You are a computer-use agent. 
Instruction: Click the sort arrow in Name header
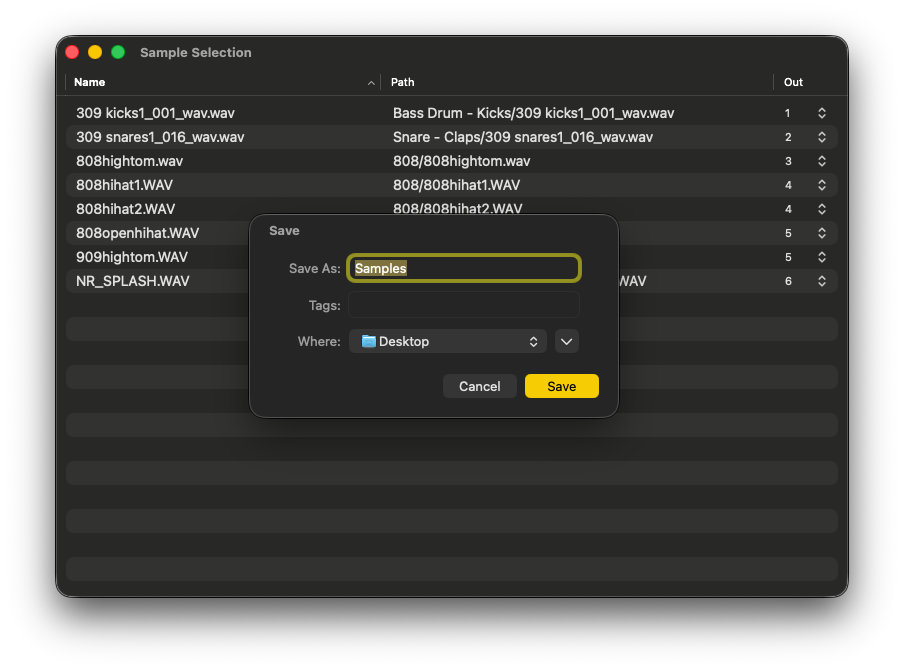click(x=372, y=82)
